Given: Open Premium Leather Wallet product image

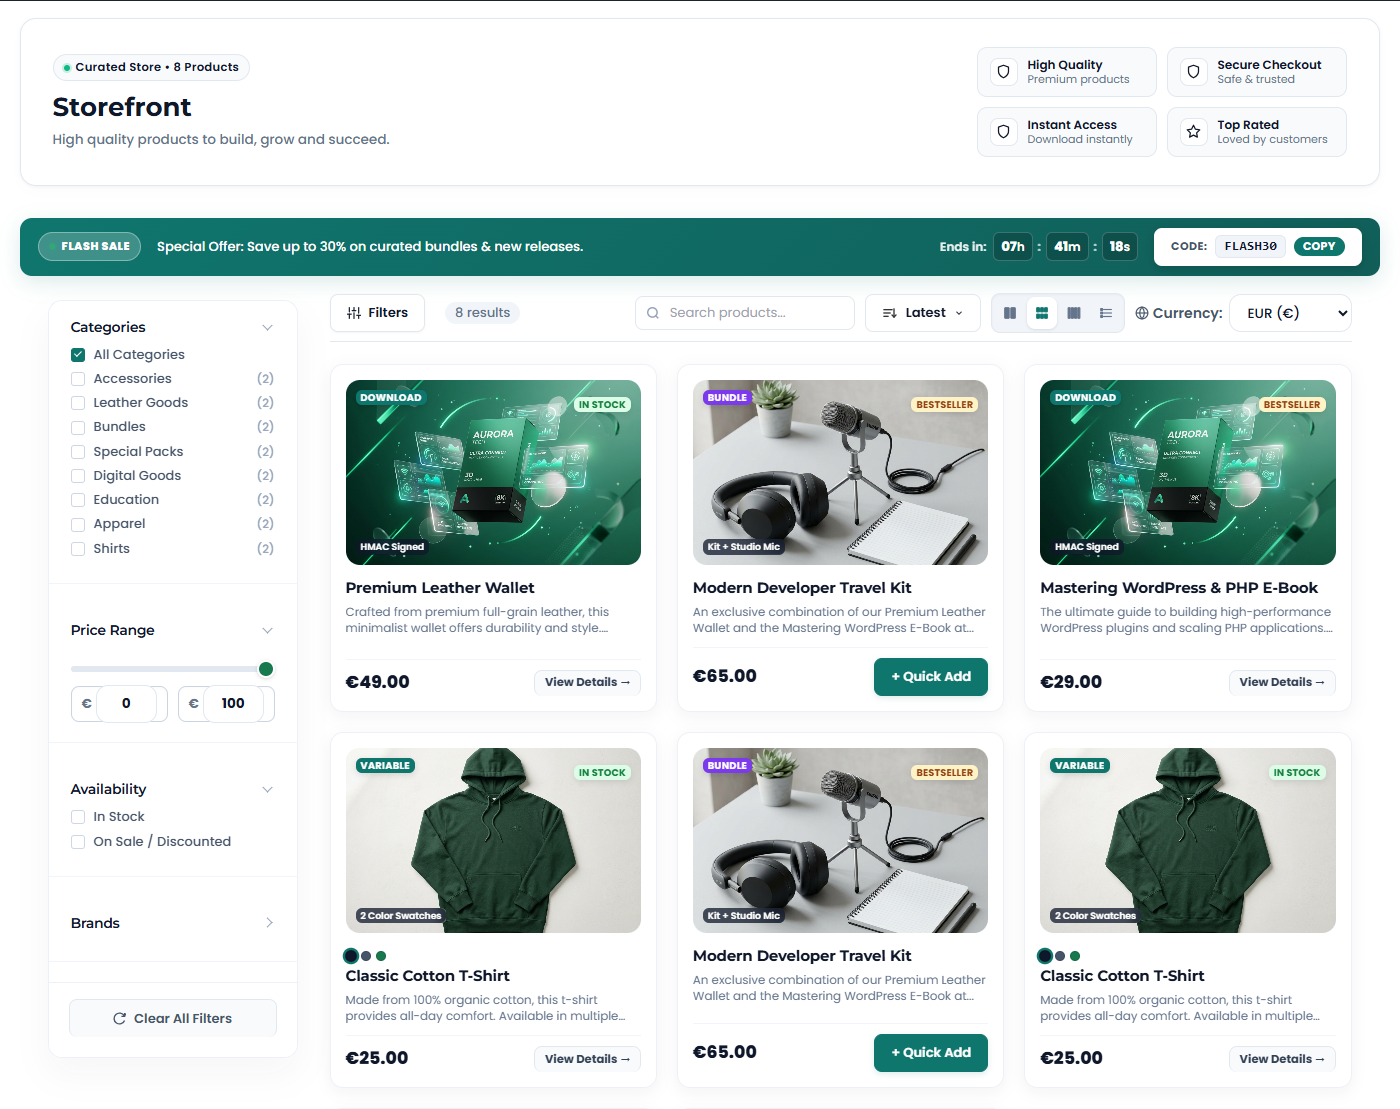Looking at the screenshot, I should (493, 472).
